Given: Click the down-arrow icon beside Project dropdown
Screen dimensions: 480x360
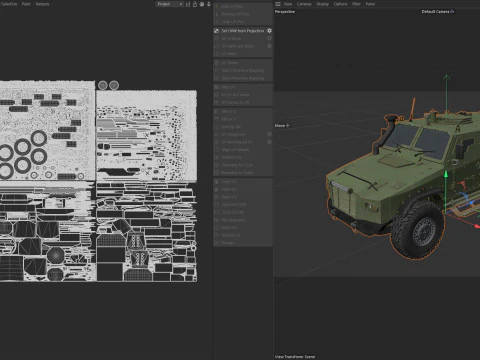Looking at the screenshot, I should [209, 4].
